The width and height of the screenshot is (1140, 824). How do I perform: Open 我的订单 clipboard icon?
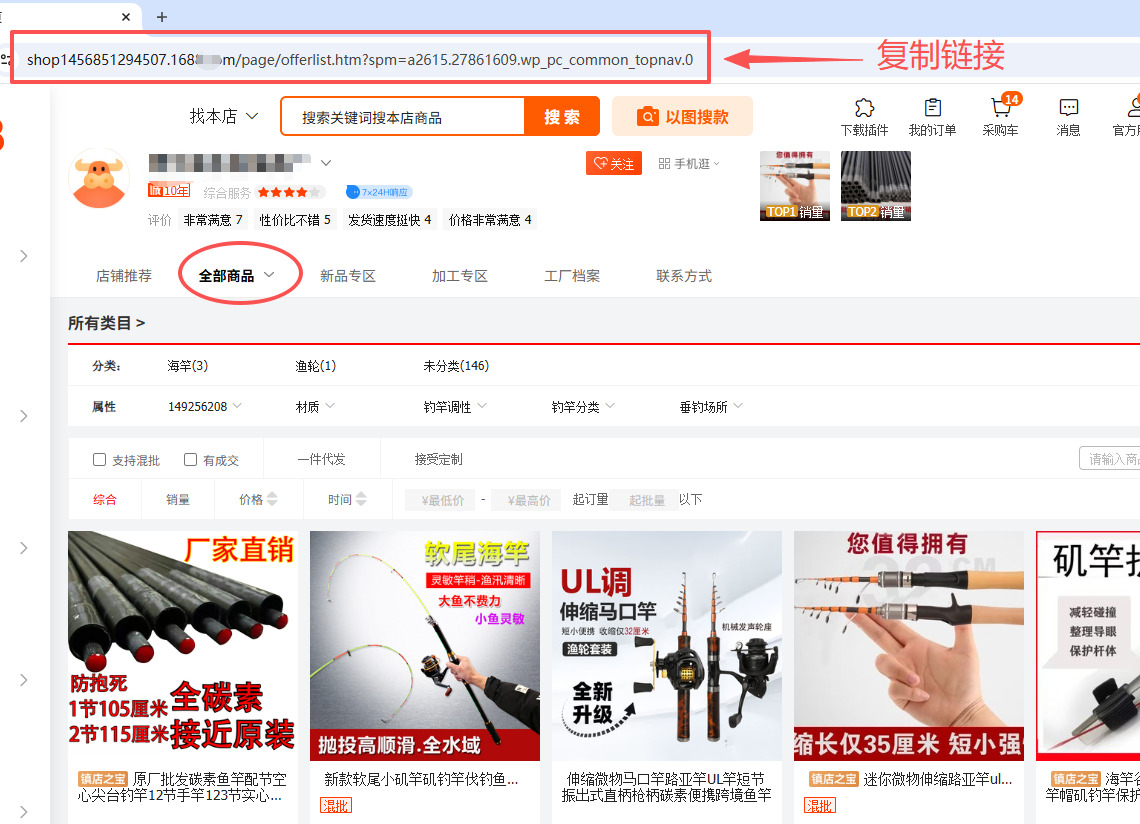coord(932,108)
